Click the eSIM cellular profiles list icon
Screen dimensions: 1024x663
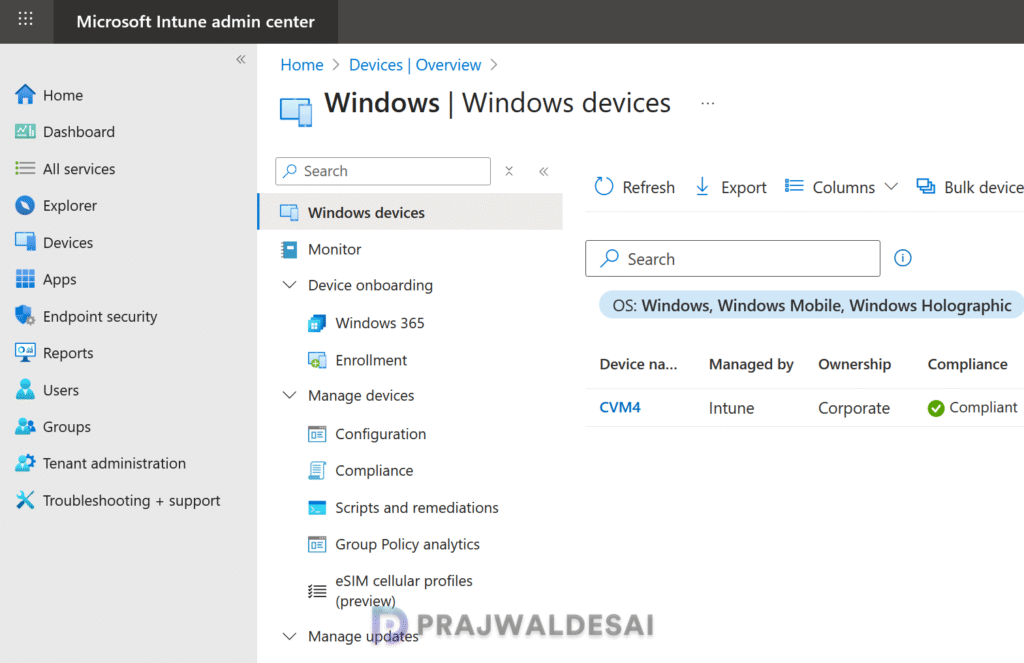(x=317, y=591)
